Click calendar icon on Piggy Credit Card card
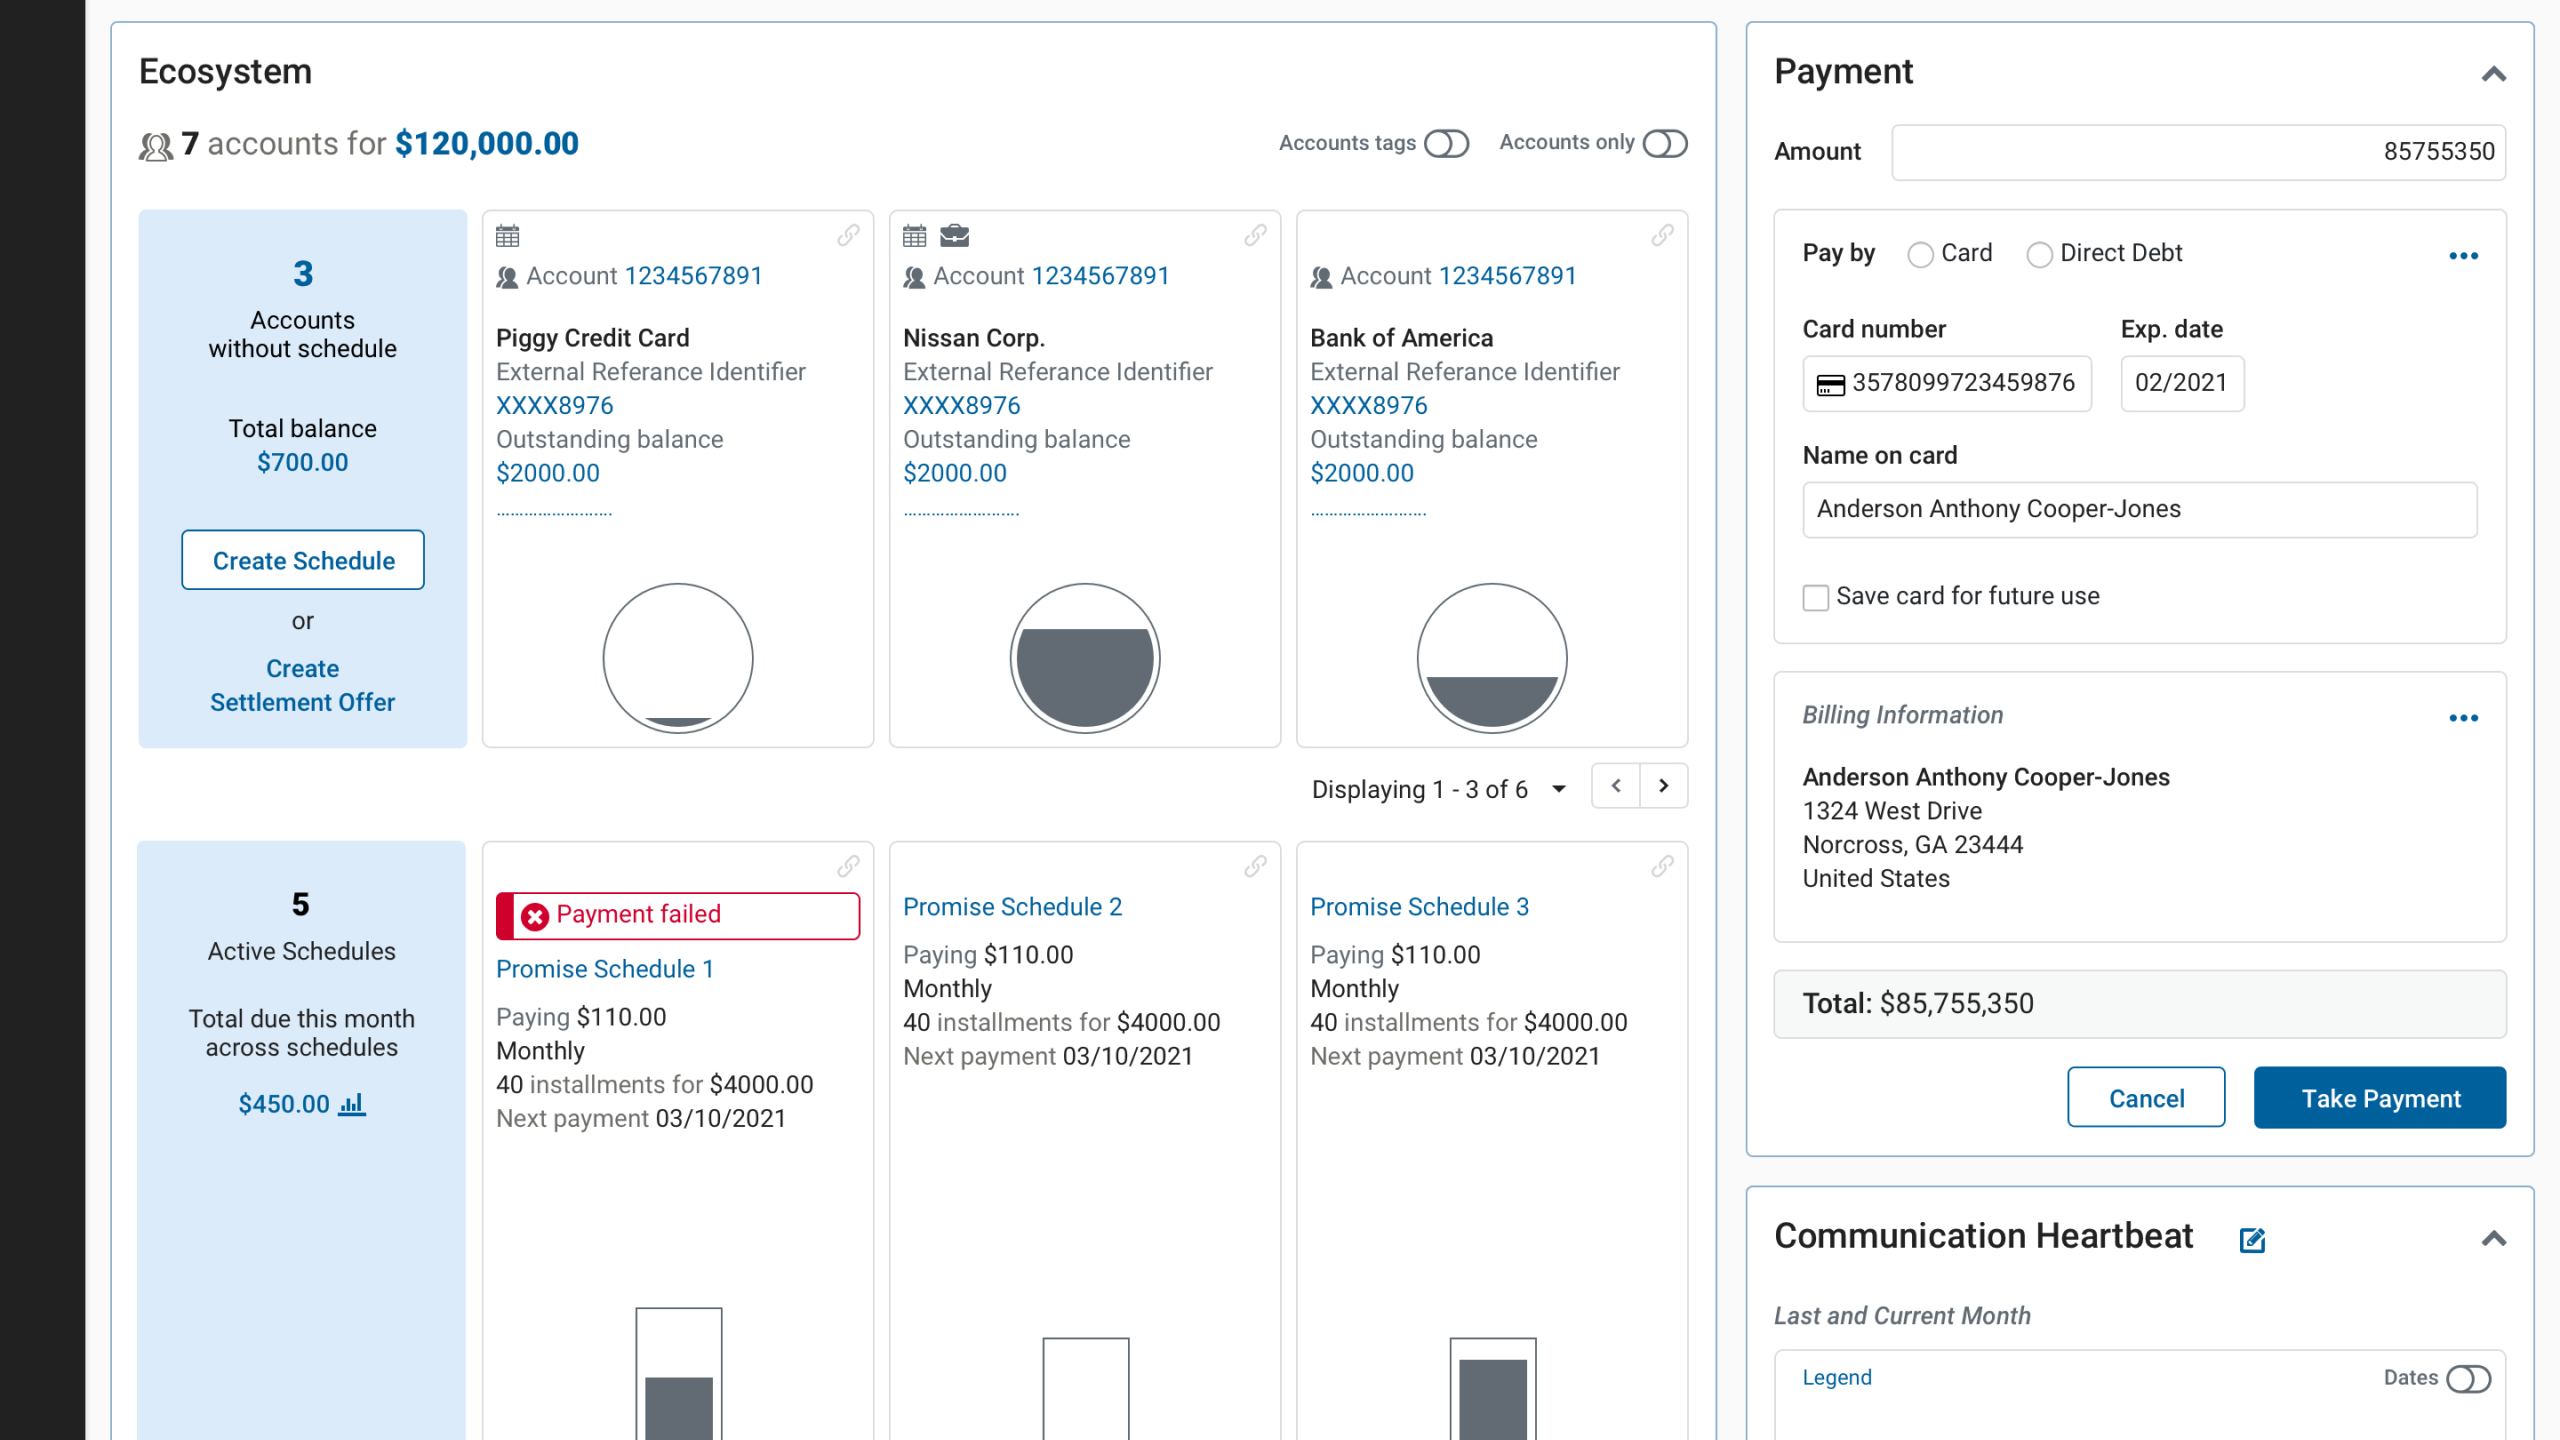Screen dimensions: 2560x1440 pos(508,236)
